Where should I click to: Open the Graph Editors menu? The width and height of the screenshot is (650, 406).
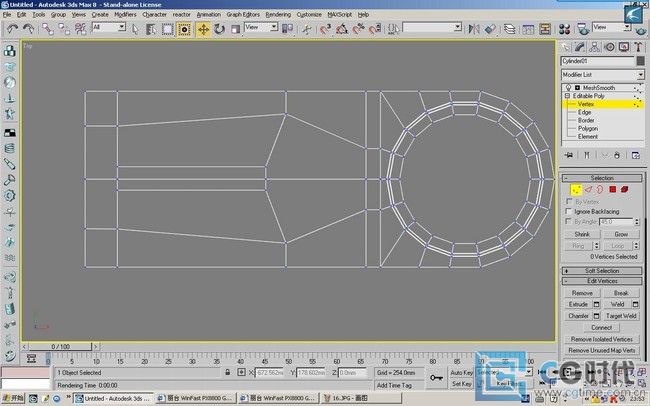[243, 15]
